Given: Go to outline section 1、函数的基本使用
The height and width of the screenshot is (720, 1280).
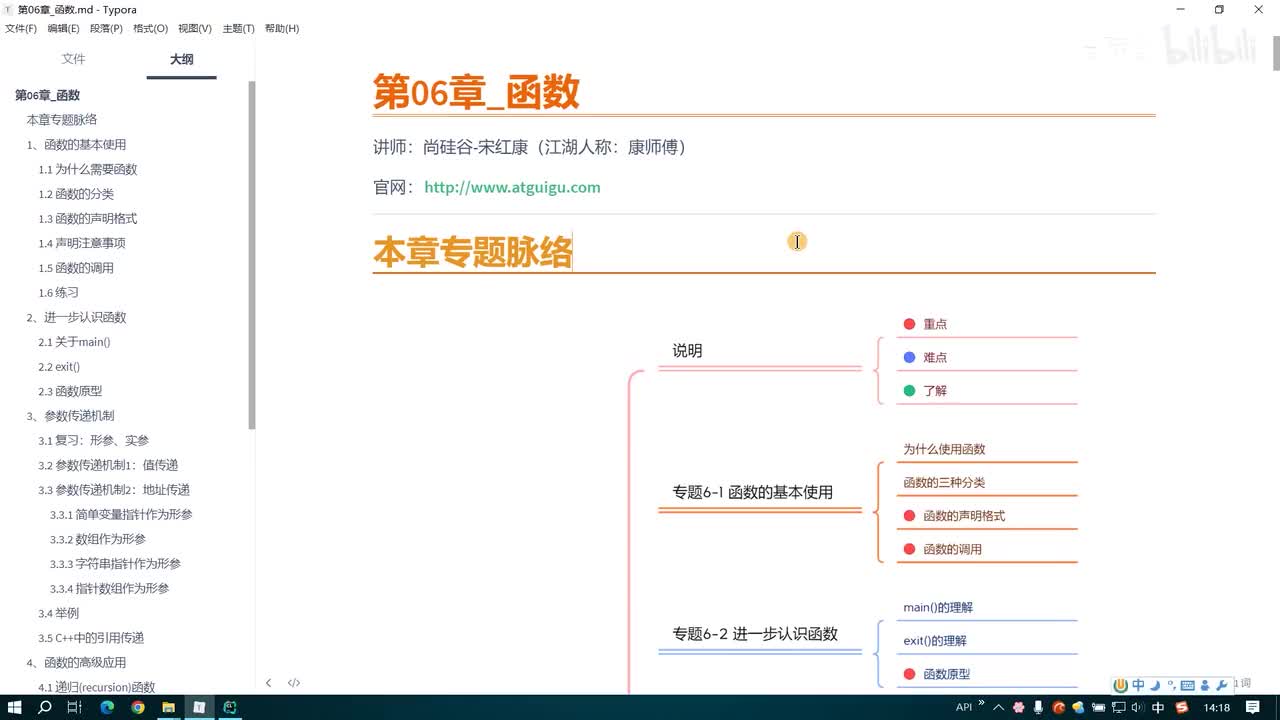Looking at the screenshot, I should tap(76, 145).
